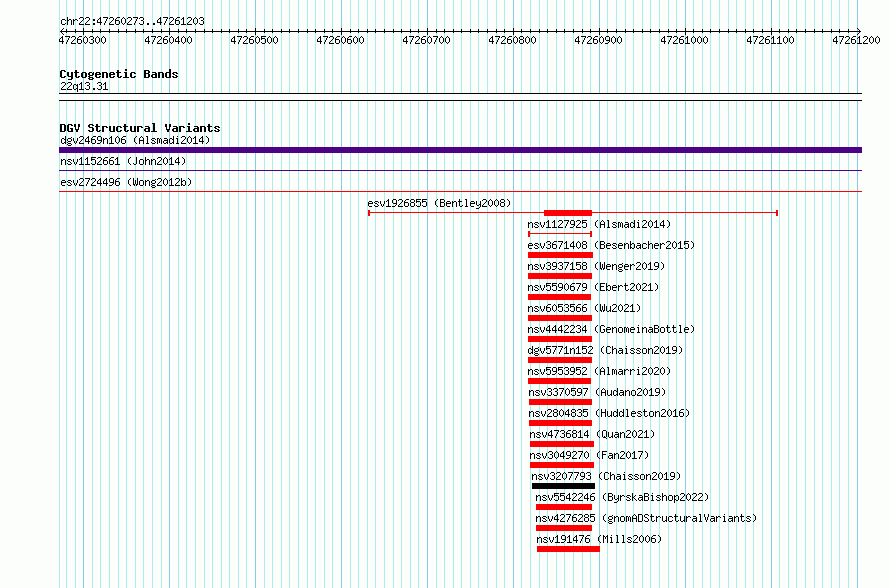Screen dimensions: 890x588
Task: Click the red esv1926855 variant bar
Action: [x=573, y=213]
